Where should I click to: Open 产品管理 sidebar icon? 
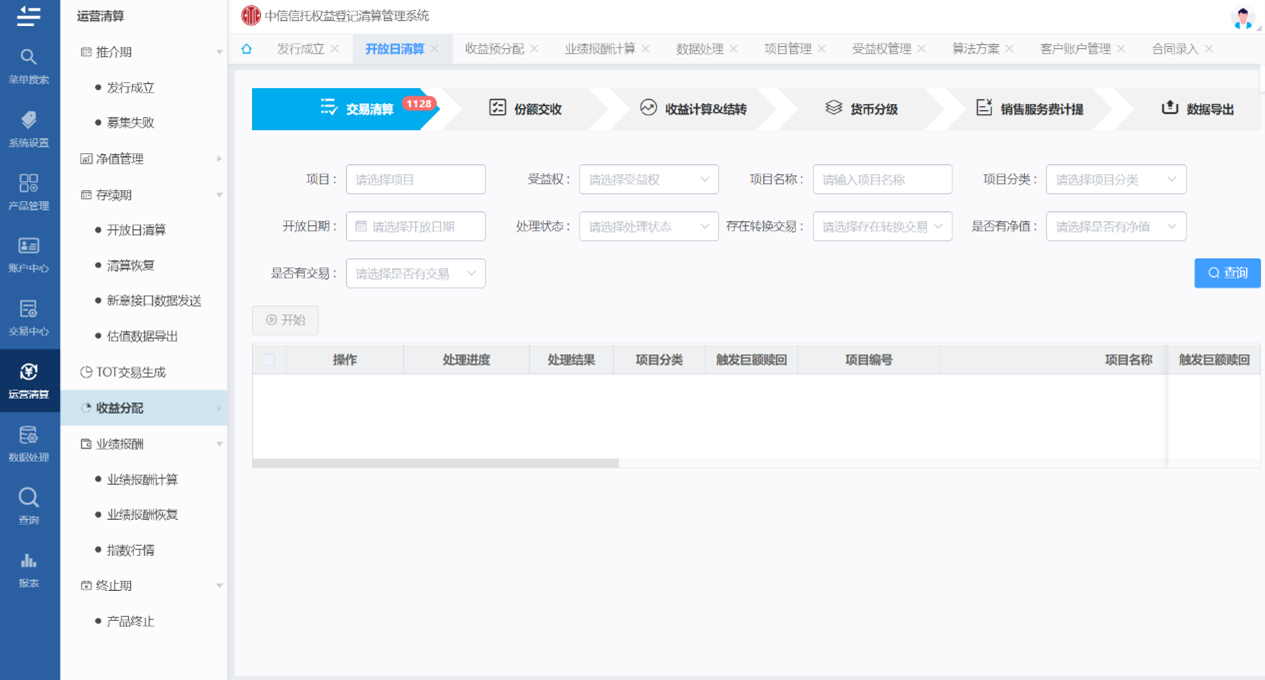pos(29,191)
